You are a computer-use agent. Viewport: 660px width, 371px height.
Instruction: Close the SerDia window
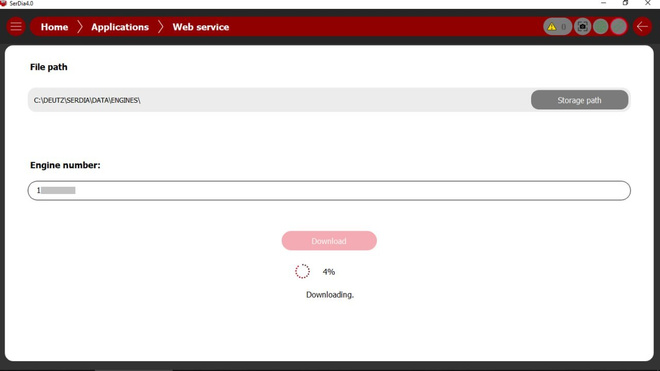click(648, 3)
